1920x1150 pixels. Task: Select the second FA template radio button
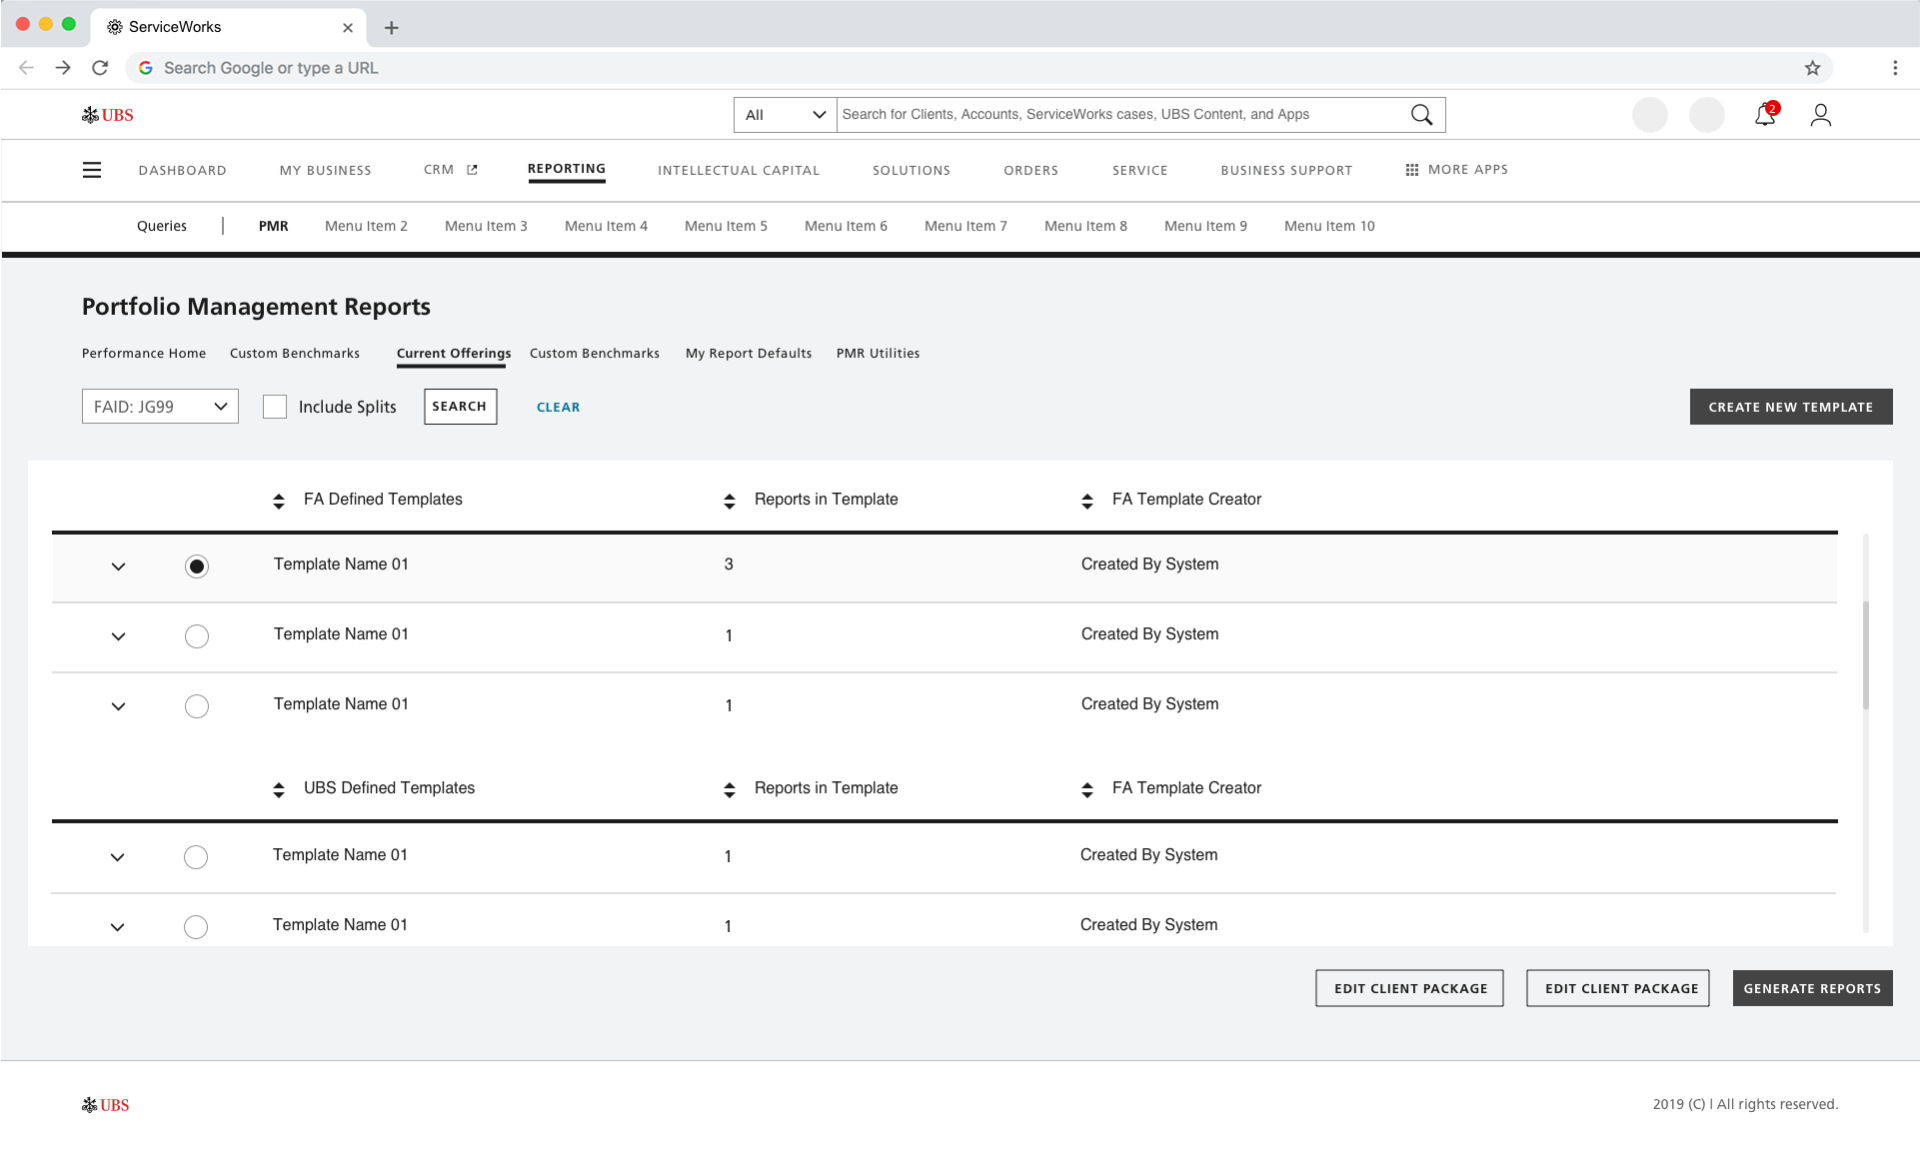(x=197, y=636)
